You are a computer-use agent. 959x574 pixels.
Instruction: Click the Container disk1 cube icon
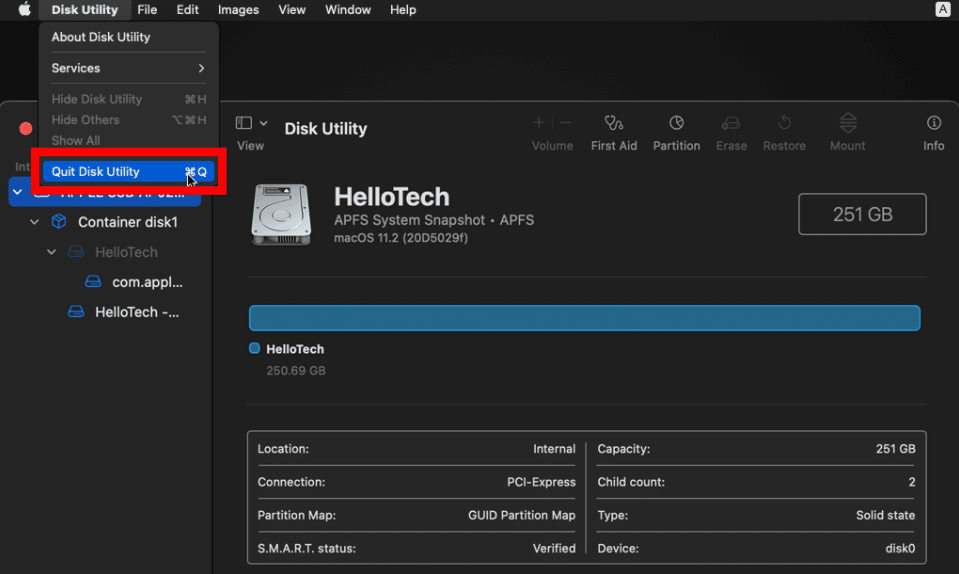click(x=59, y=221)
